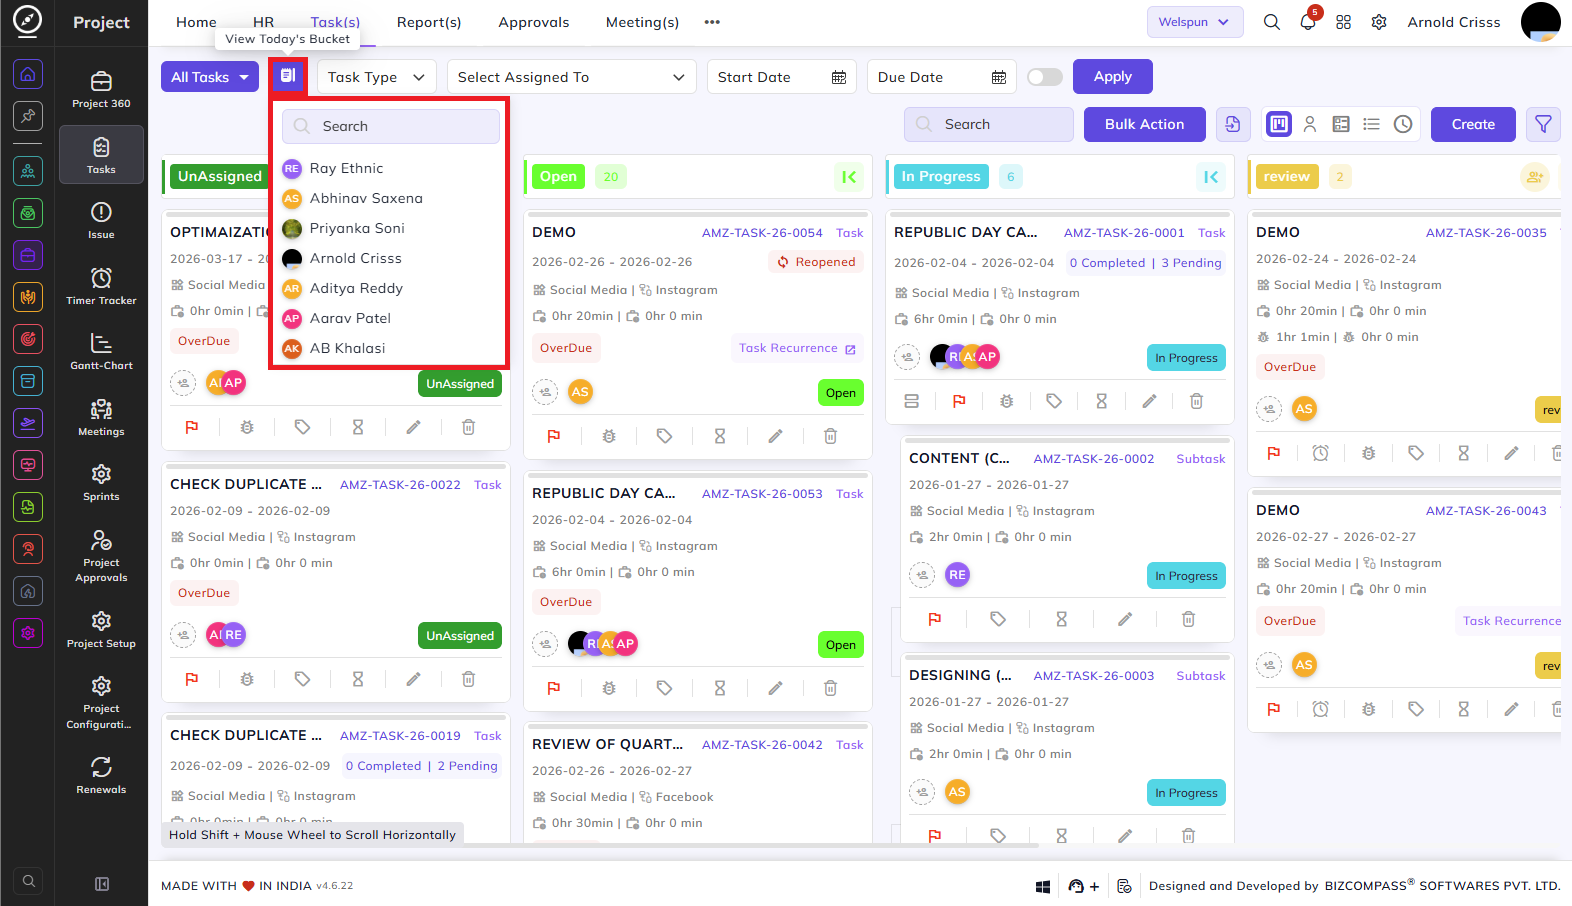Viewport: 1572px width, 906px height.
Task: Open Sprints section
Action: (101, 483)
